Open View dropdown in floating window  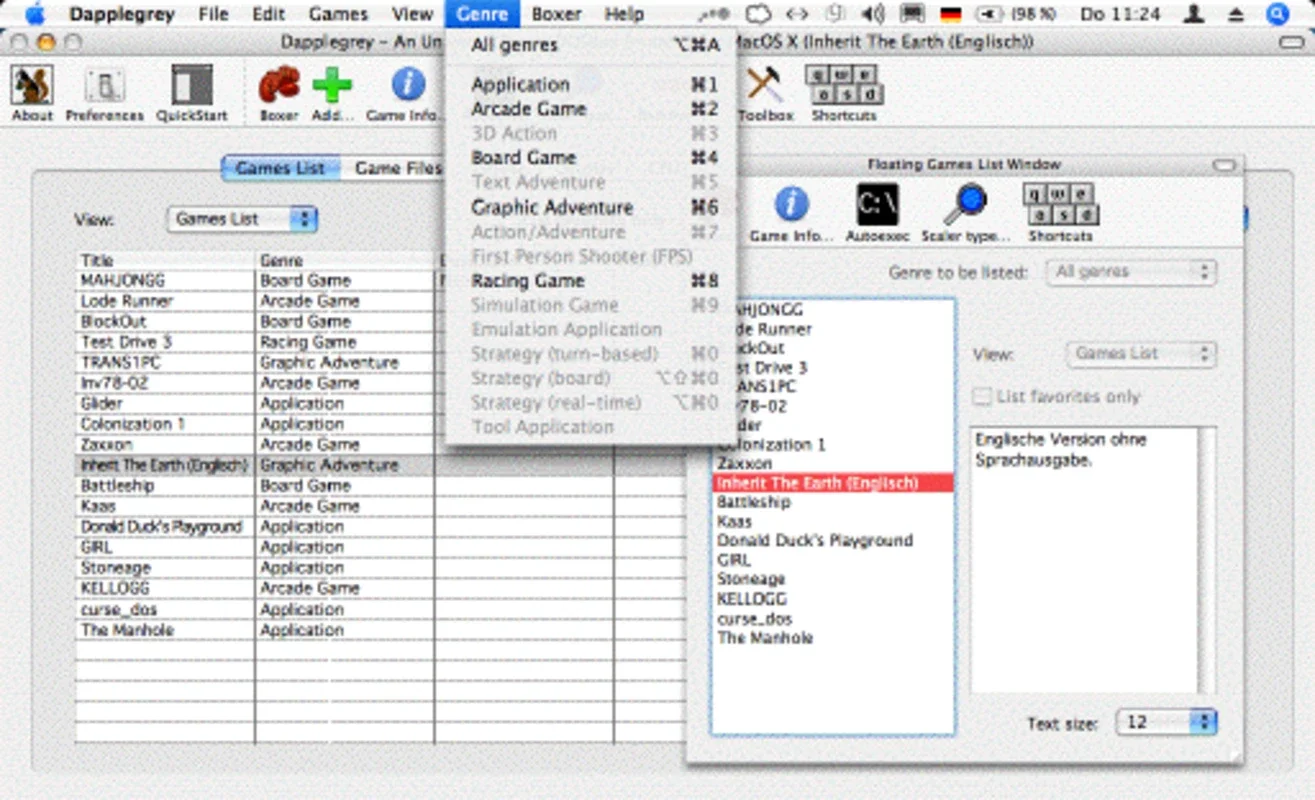click(1140, 354)
